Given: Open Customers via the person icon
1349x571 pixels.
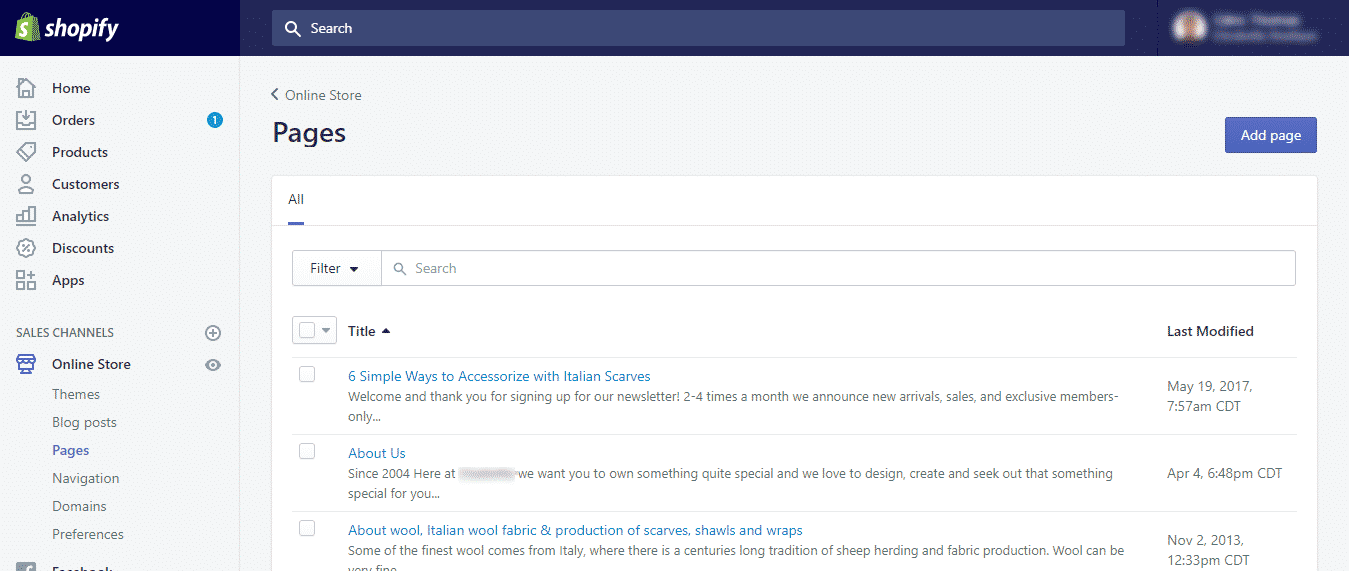Looking at the screenshot, I should coord(26,184).
